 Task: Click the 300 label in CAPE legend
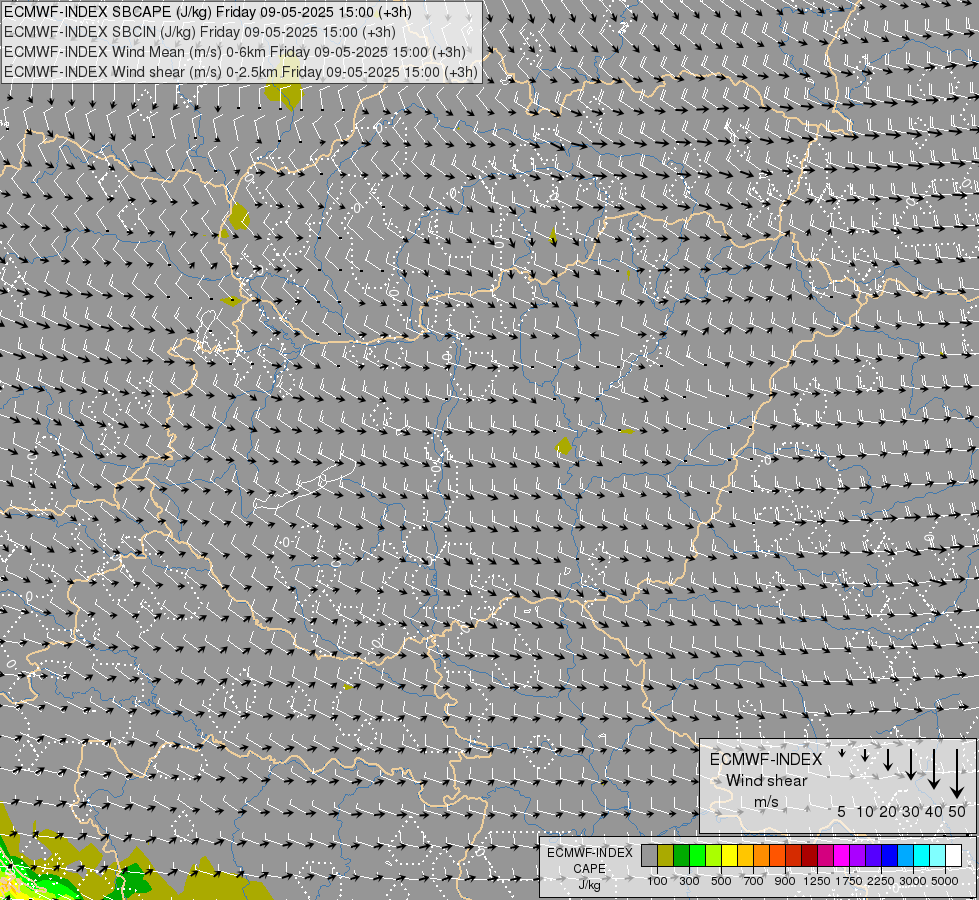click(689, 881)
